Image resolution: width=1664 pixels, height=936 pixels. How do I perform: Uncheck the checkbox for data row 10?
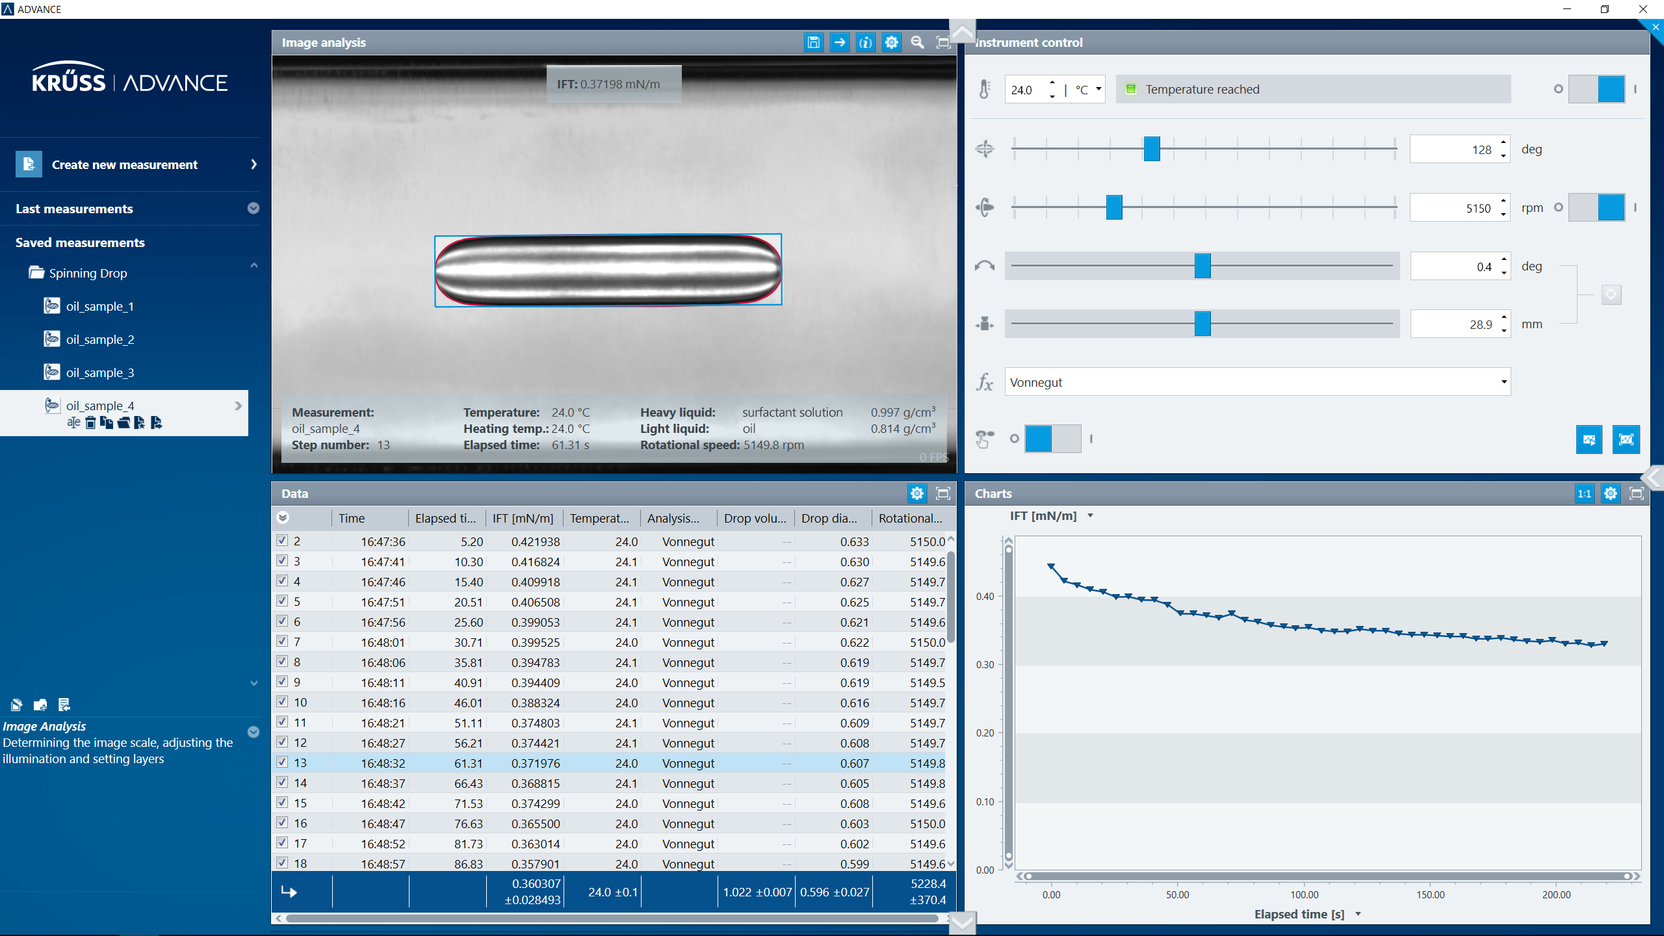click(282, 702)
